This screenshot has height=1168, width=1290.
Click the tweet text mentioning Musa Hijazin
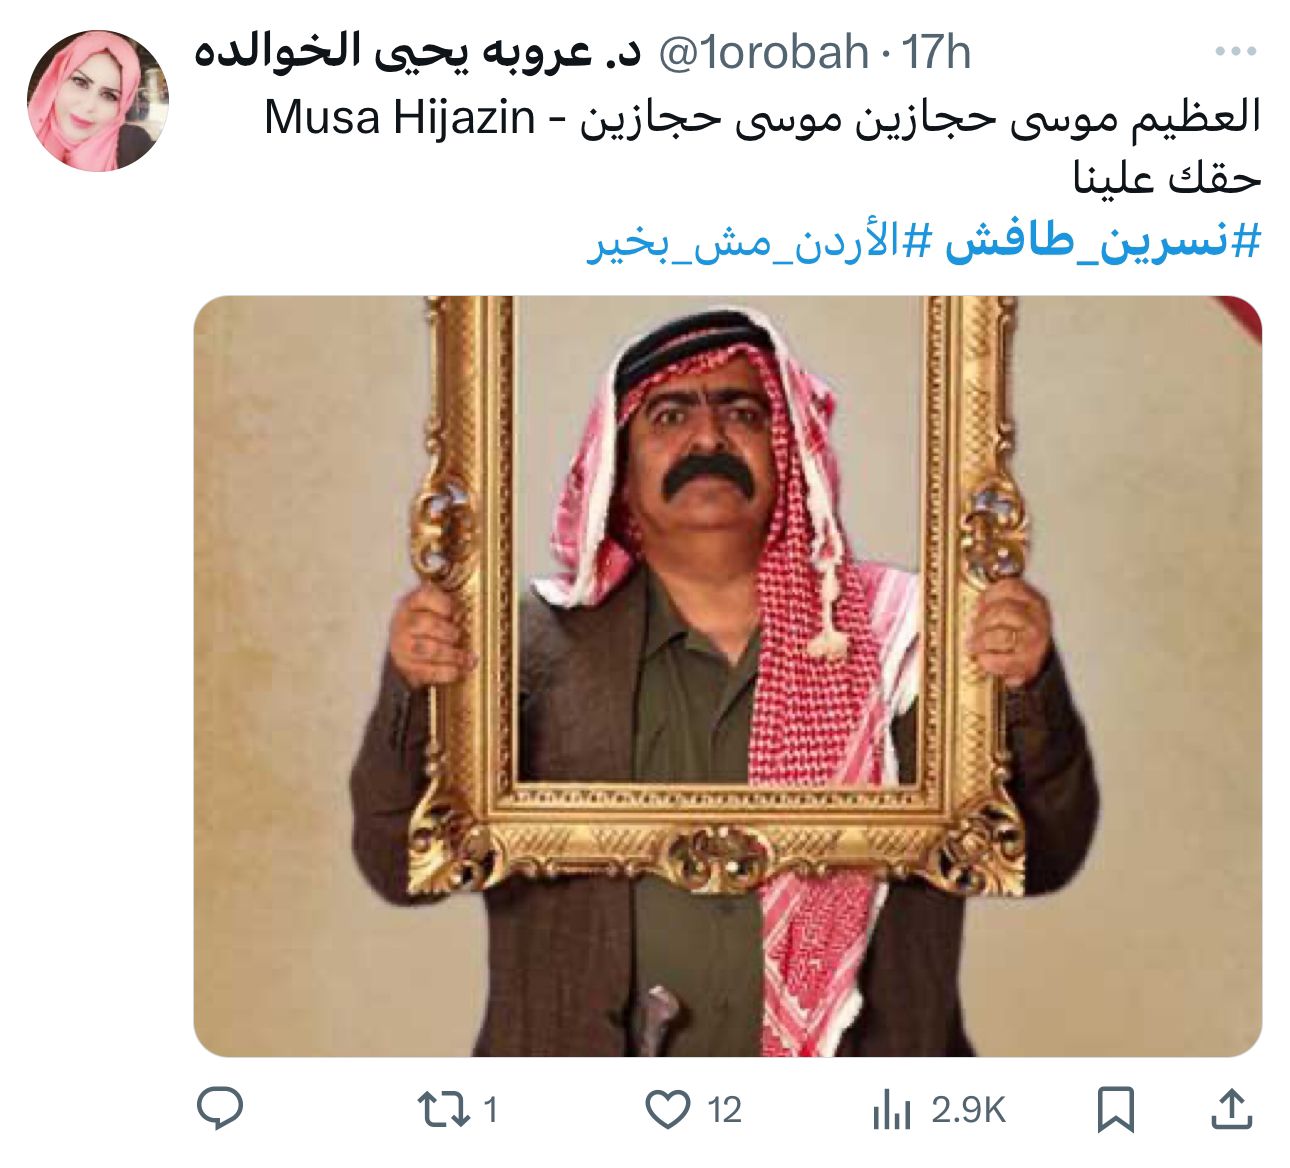[x=763, y=118]
